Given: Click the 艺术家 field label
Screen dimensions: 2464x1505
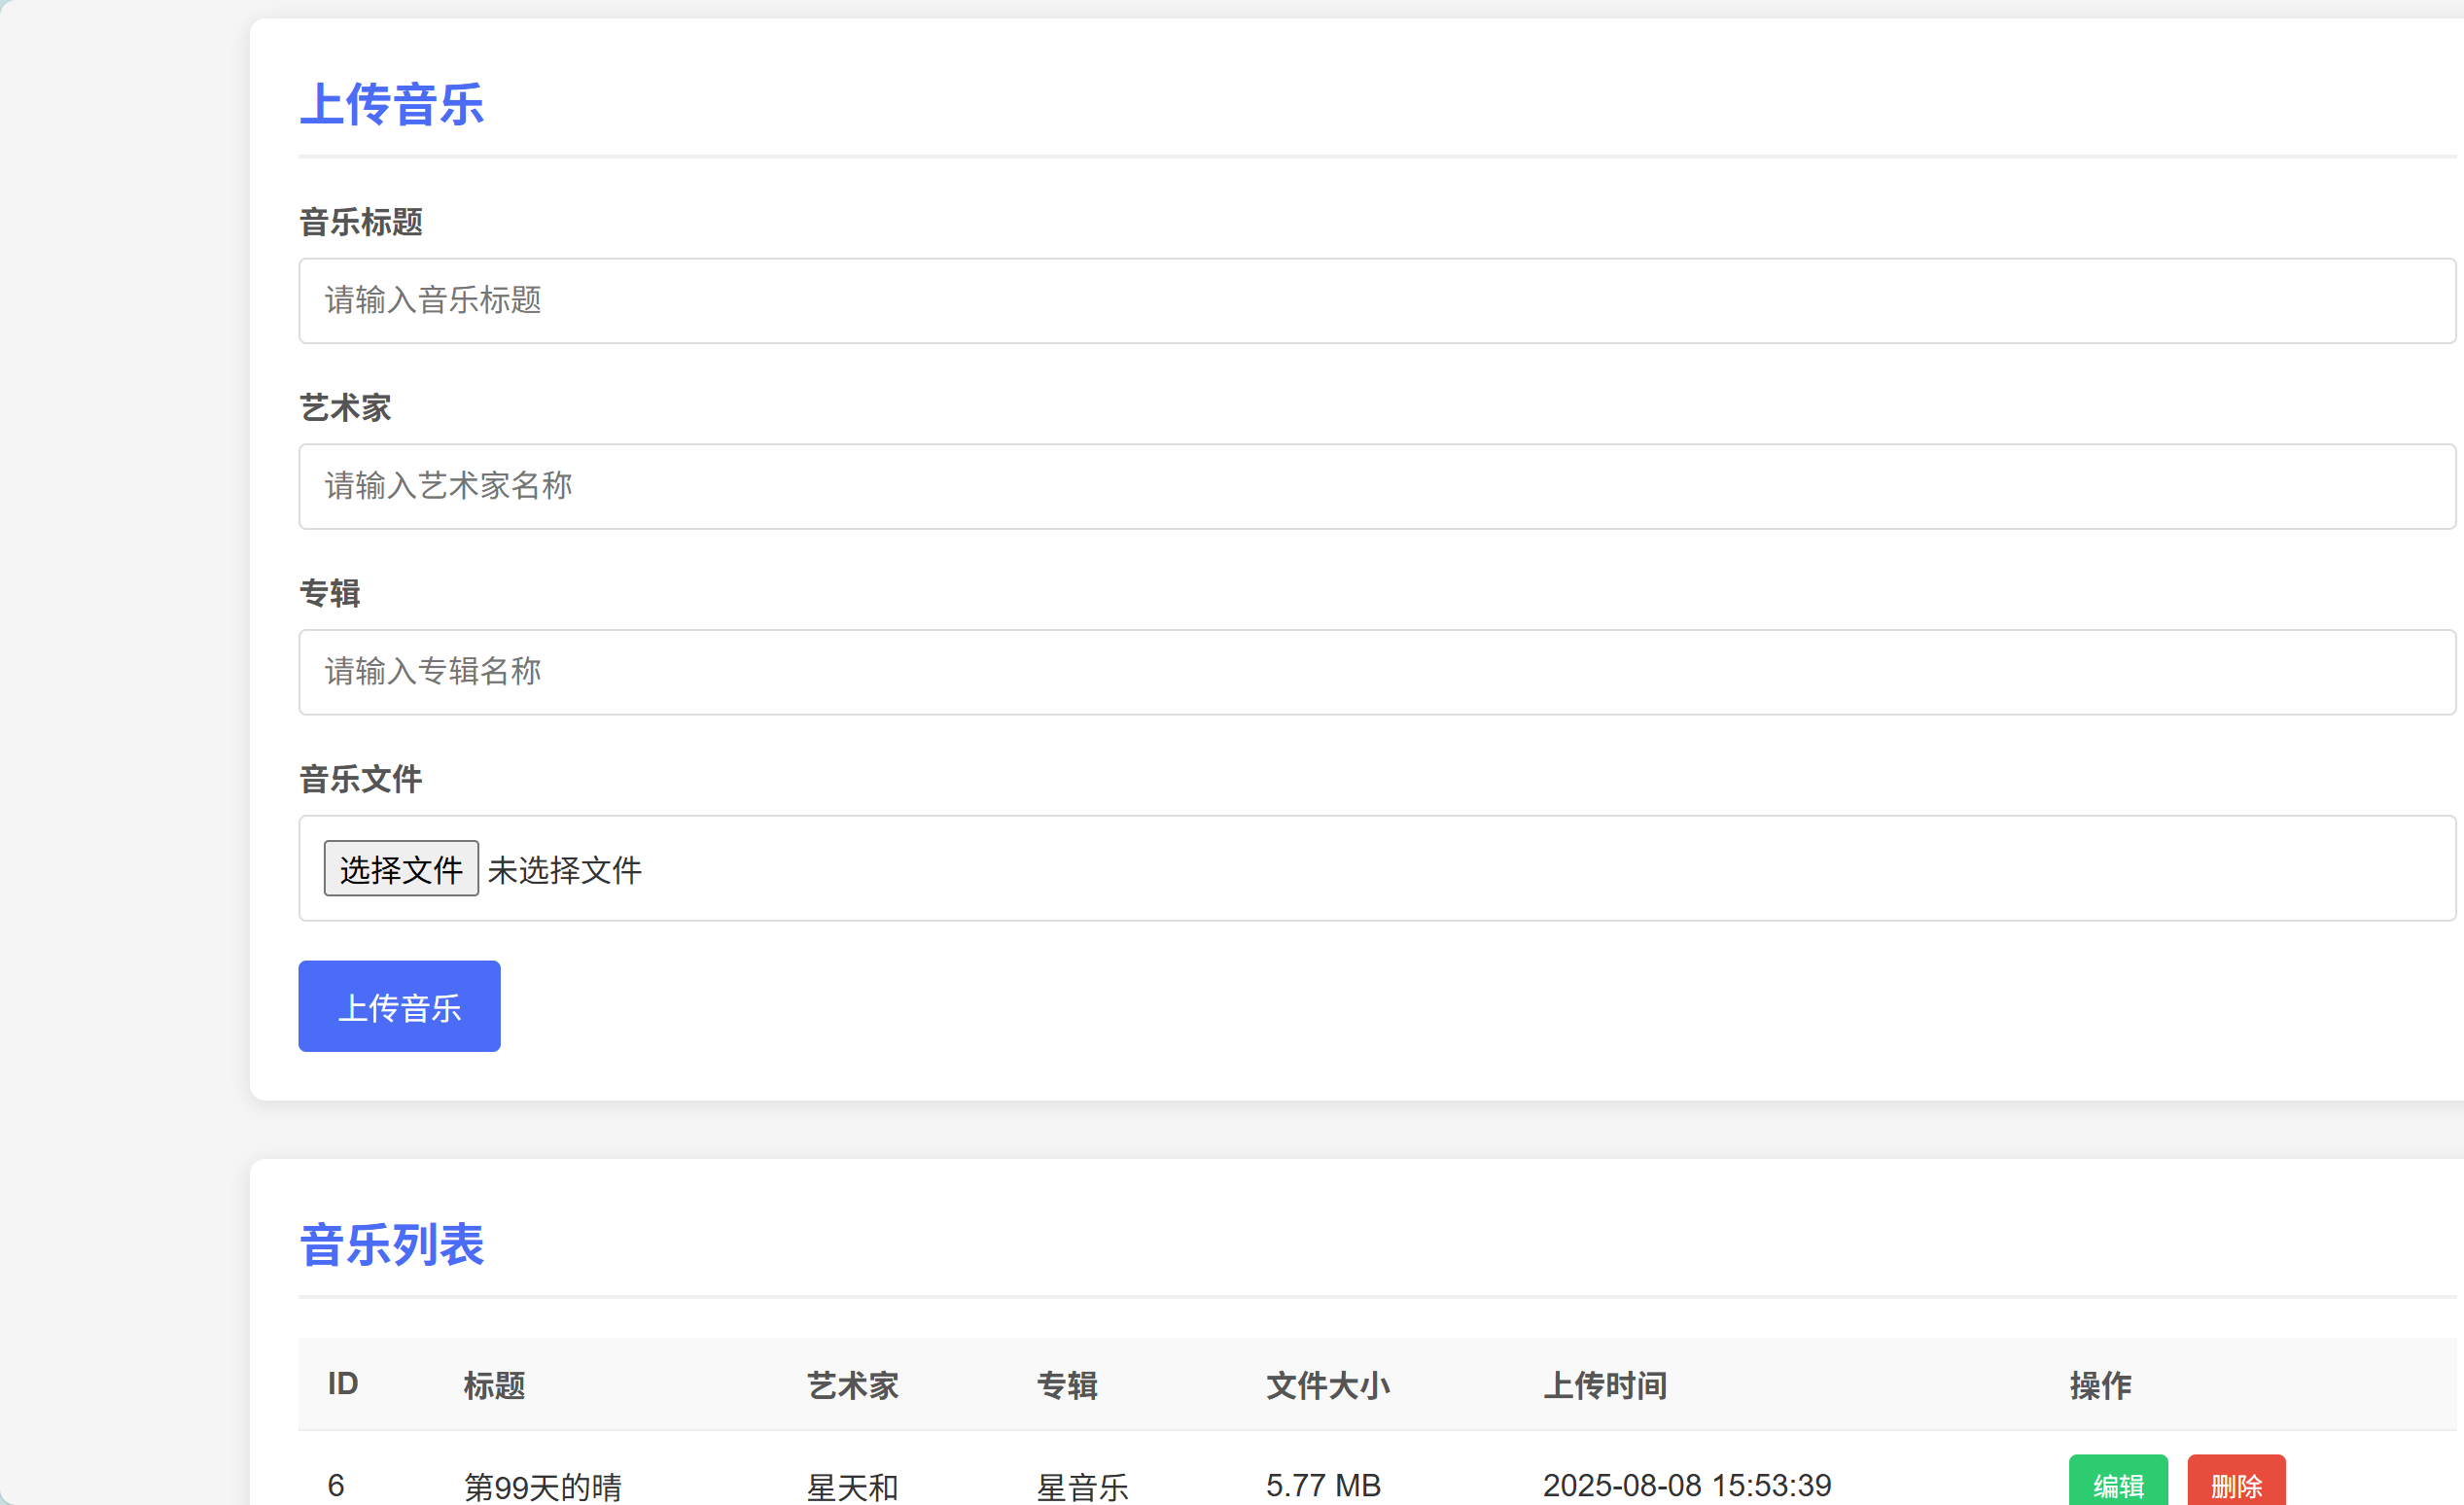Looking at the screenshot, I should coord(345,408).
